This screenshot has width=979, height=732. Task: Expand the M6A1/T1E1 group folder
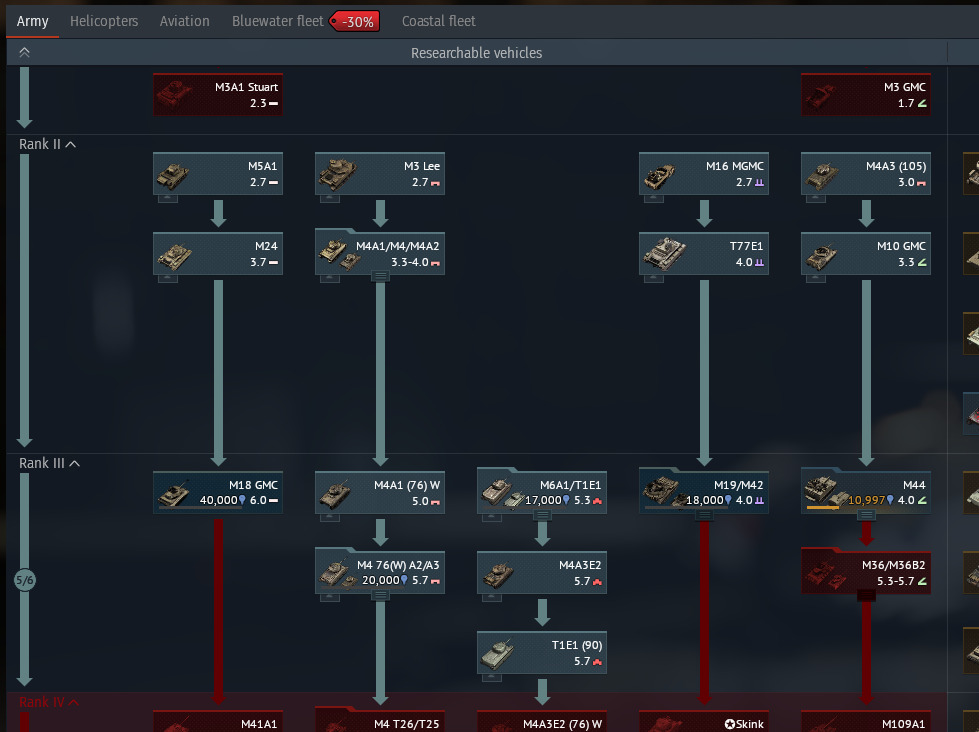(542, 515)
